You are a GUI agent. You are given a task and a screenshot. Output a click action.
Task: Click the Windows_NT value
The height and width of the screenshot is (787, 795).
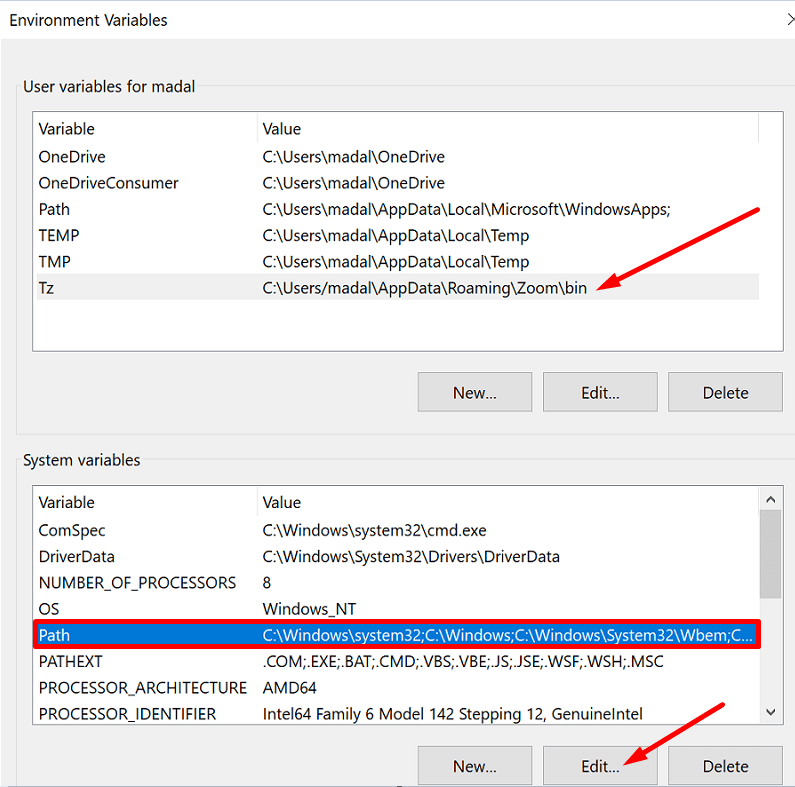click(x=309, y=609)
